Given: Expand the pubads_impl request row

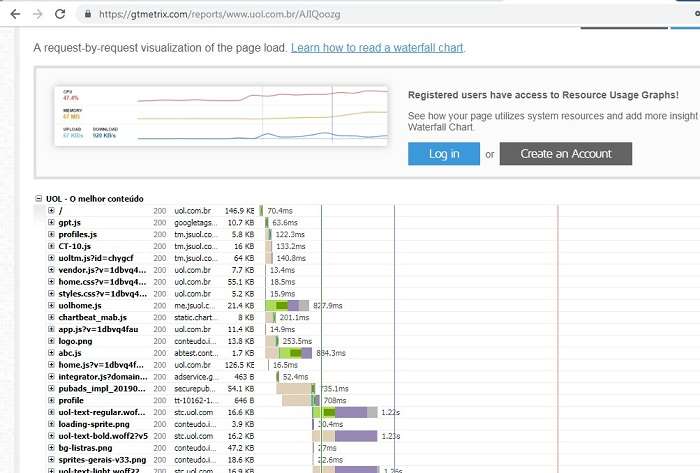Looking at the screenshot, I should pos(51,389).
